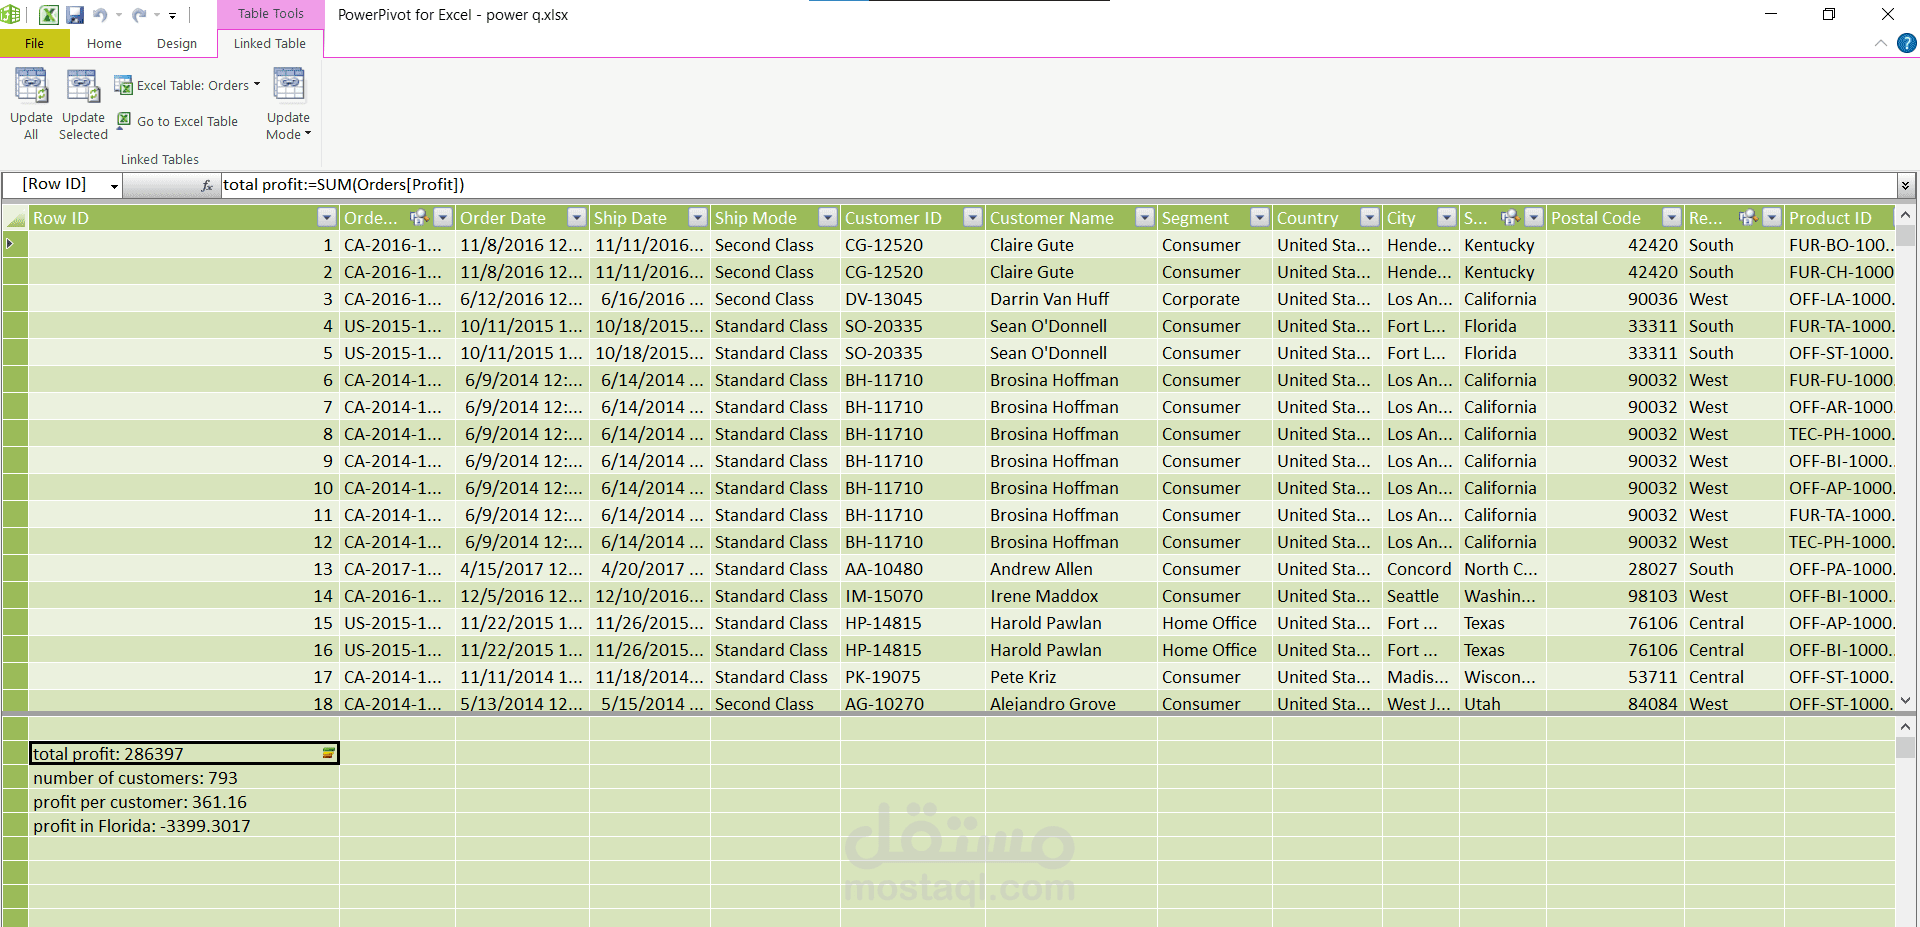Open the name box [Row ID] dropdown arrow

pos(114,186)
